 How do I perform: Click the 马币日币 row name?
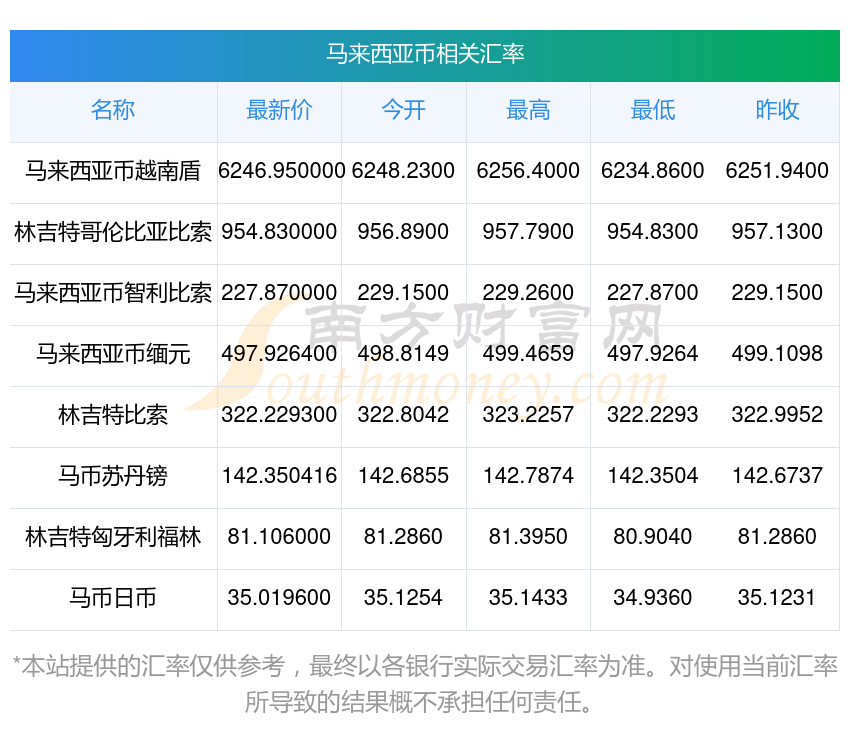point(113,598)
